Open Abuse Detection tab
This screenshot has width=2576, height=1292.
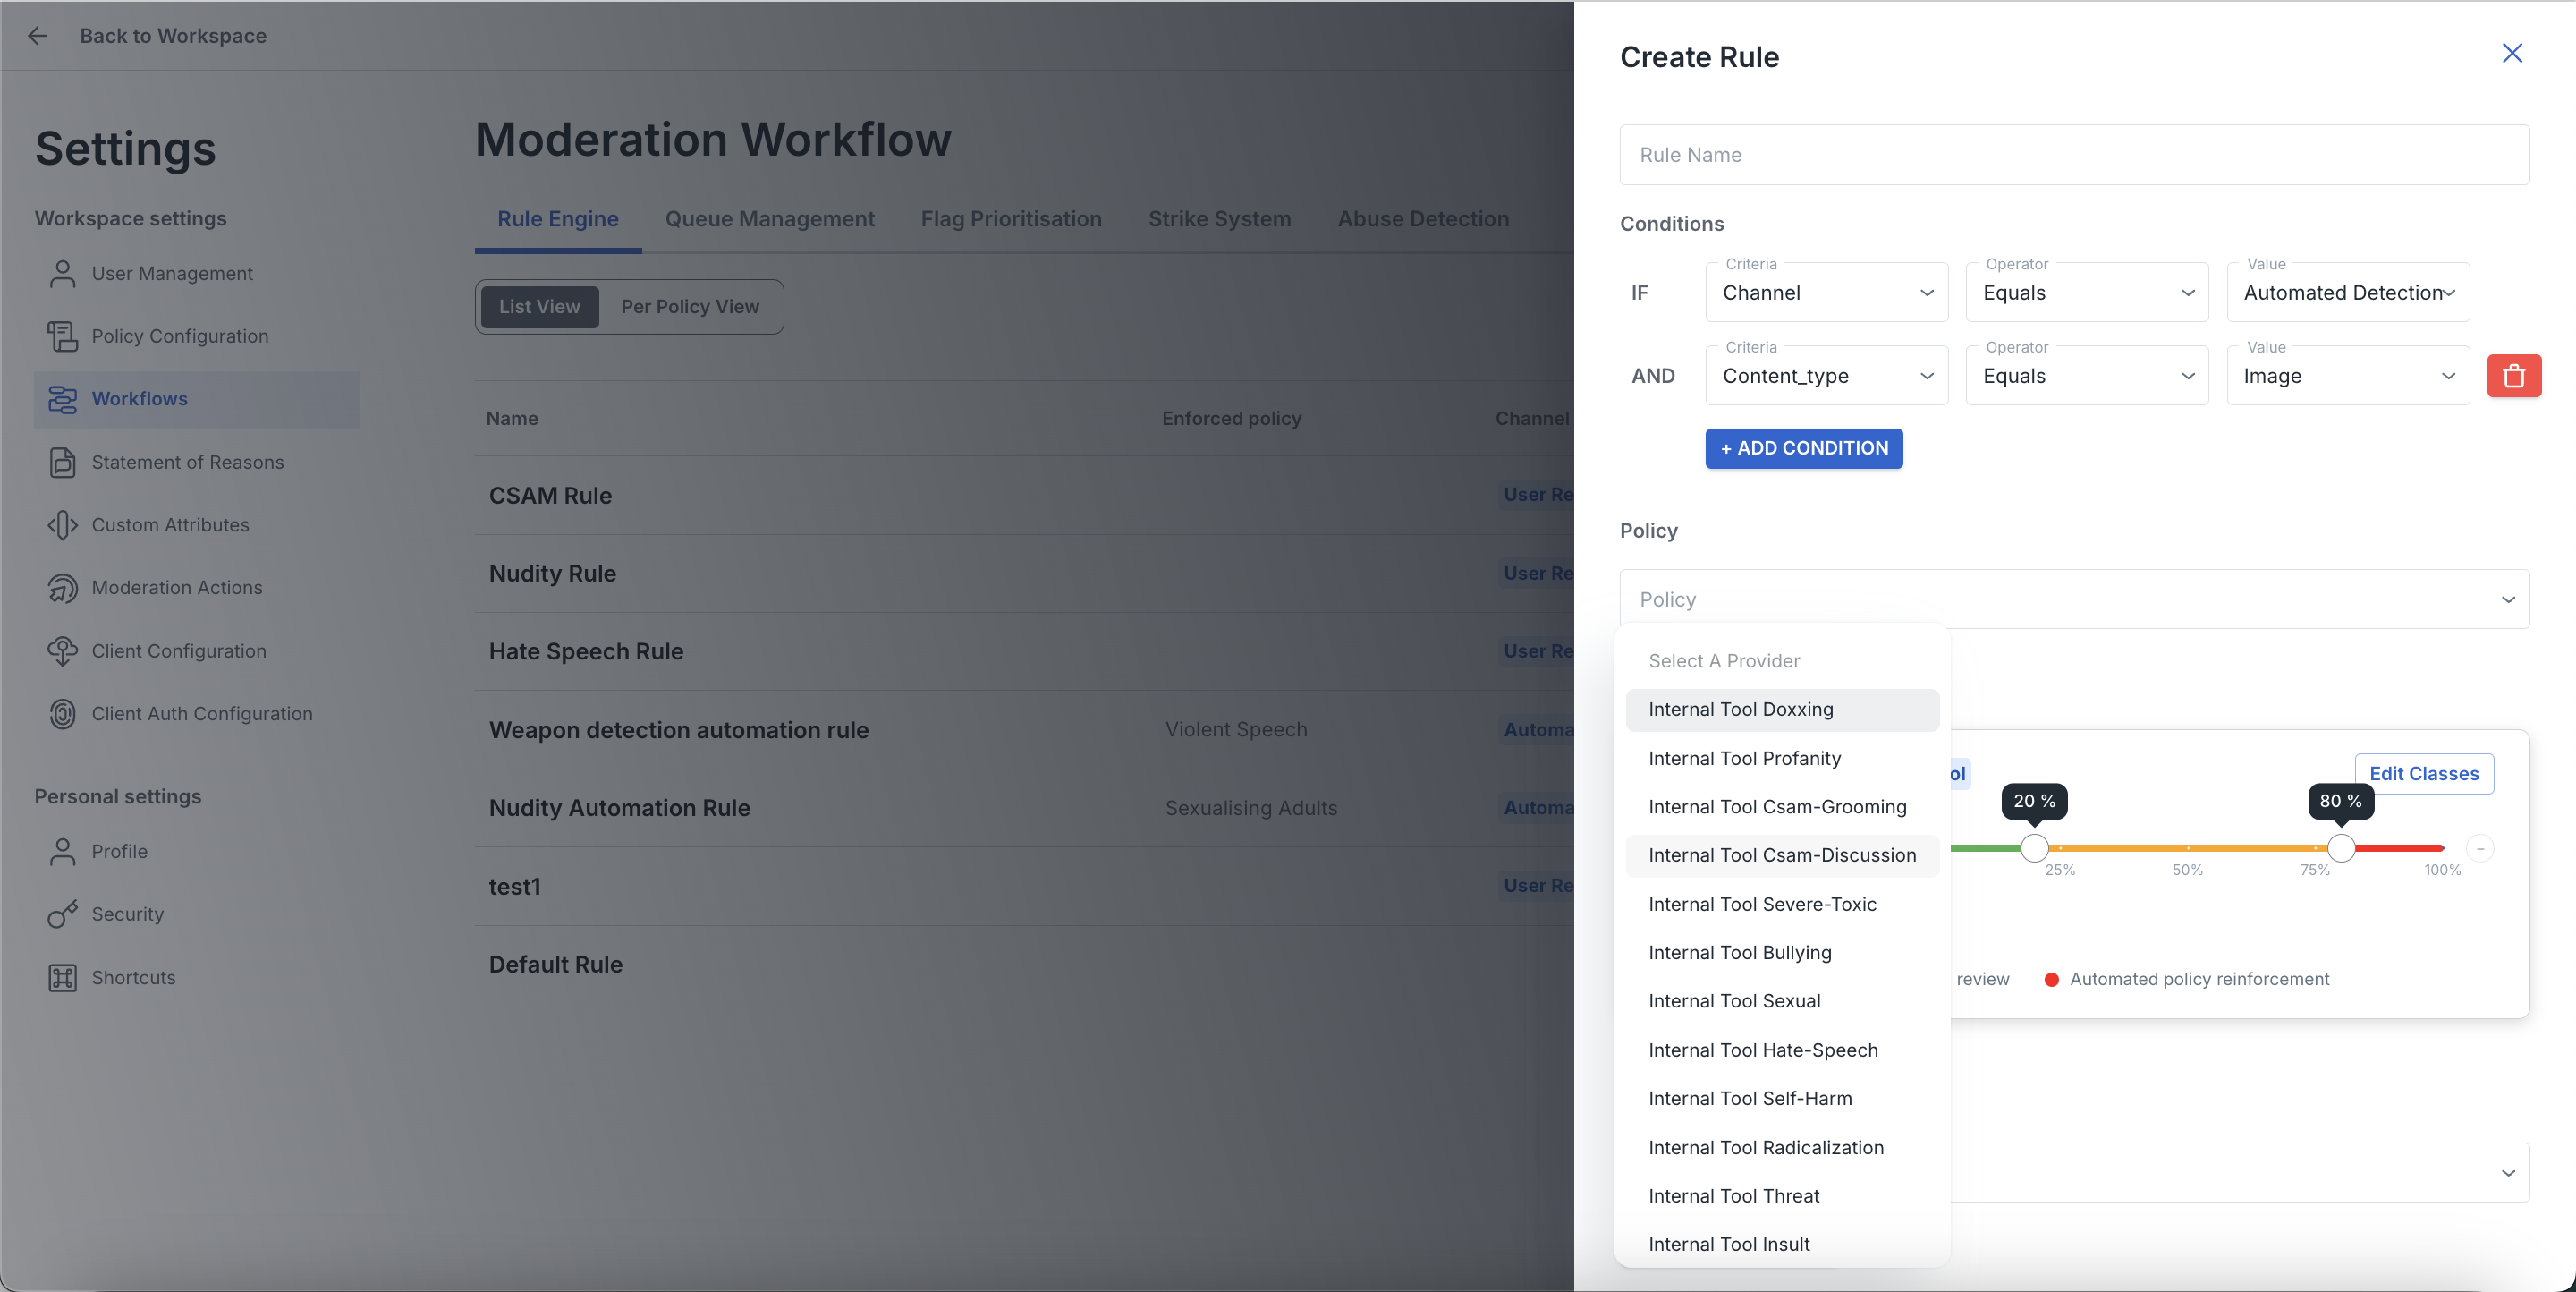(x=1423, y=219)
